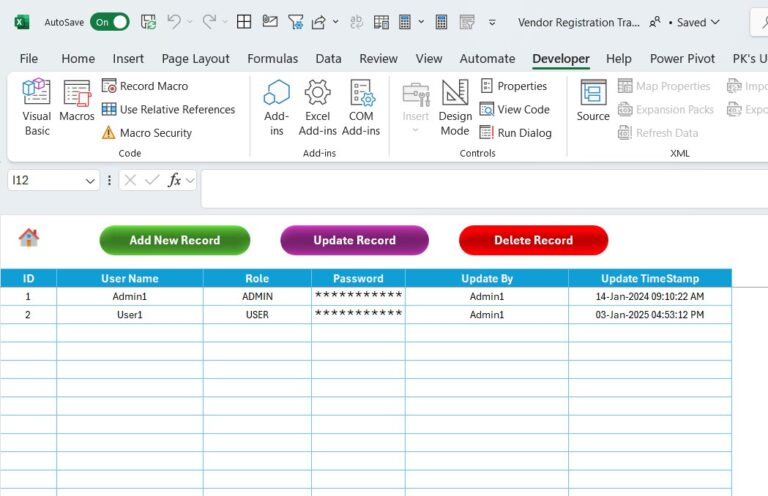Screen dimensions: 768x496
Task: Select the 03-Jan-2025 04:53:12 PM timestamp cell
Action: click(x=650, y=314)
